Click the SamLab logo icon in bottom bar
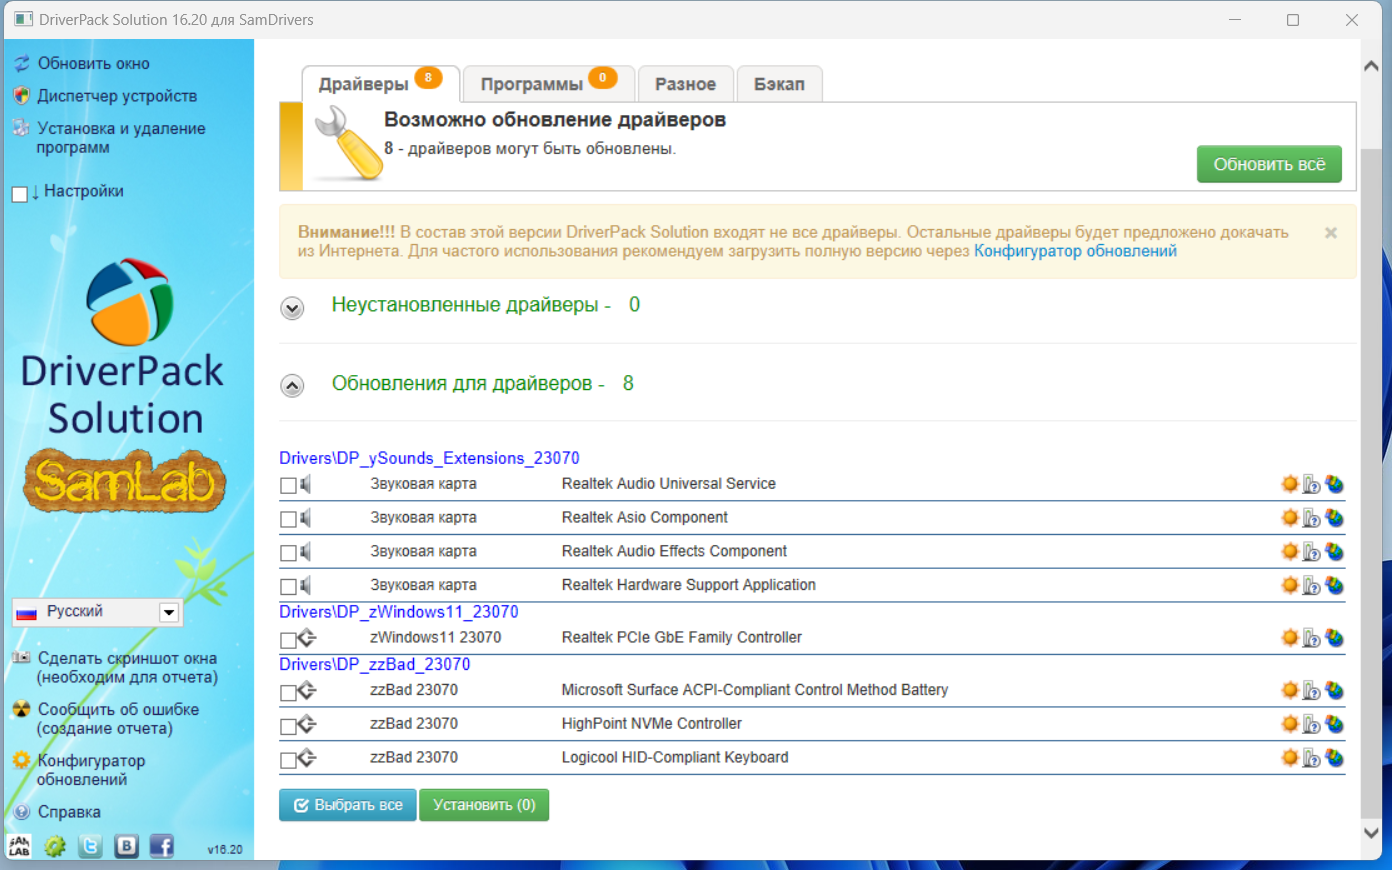The height and width of the screenshot is (870, 1392). tap(19, 846)
